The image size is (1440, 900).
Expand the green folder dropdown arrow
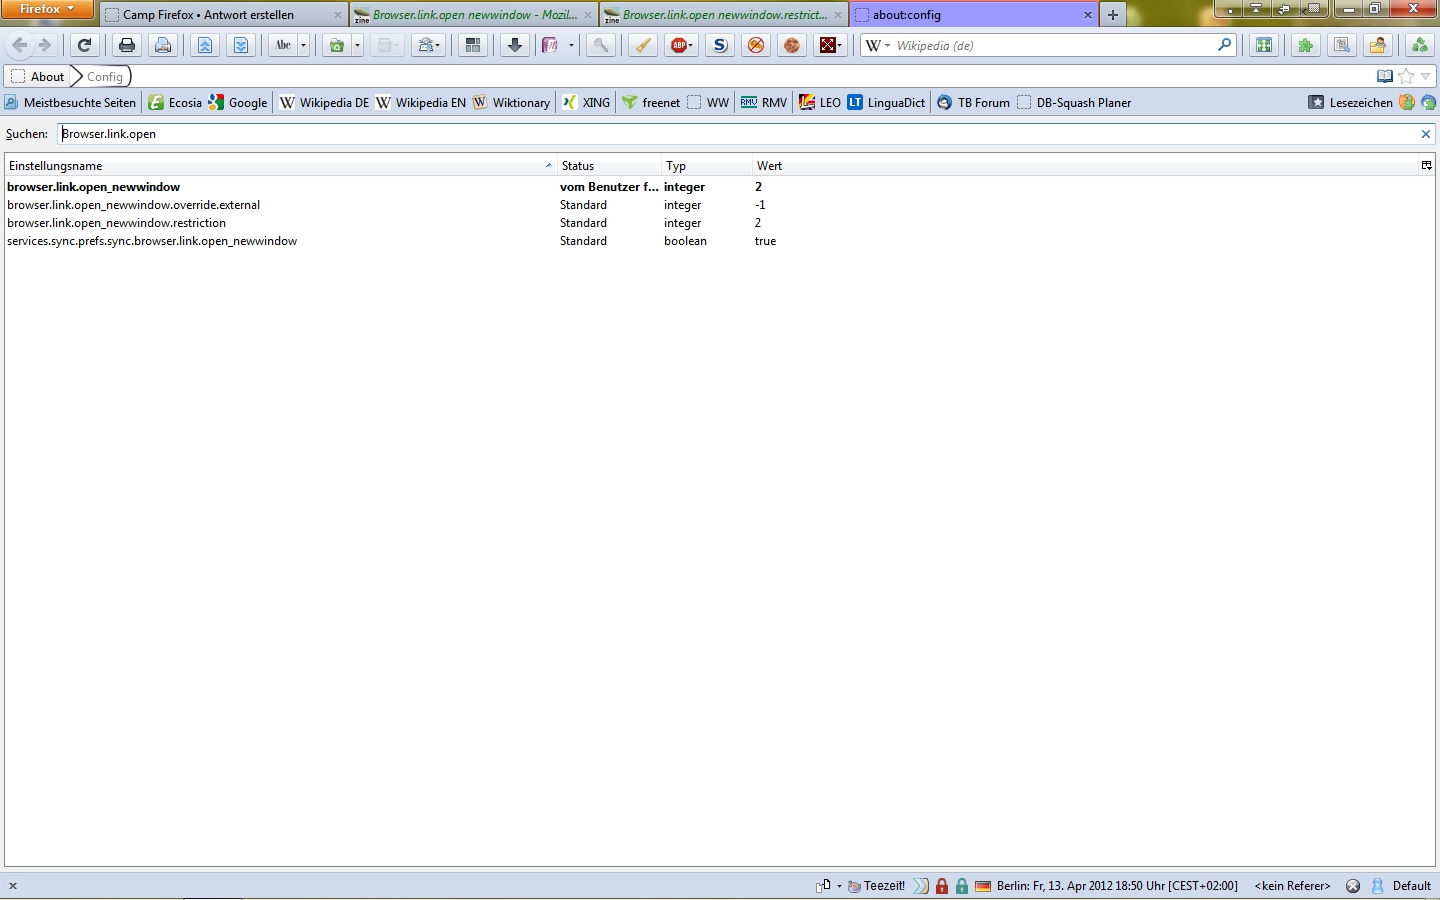(357, 45)
